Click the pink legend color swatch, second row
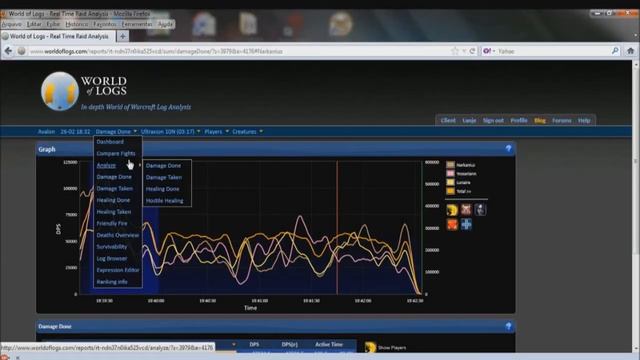The height and width of the screenshot is (360, 640). tap(450, 173)
